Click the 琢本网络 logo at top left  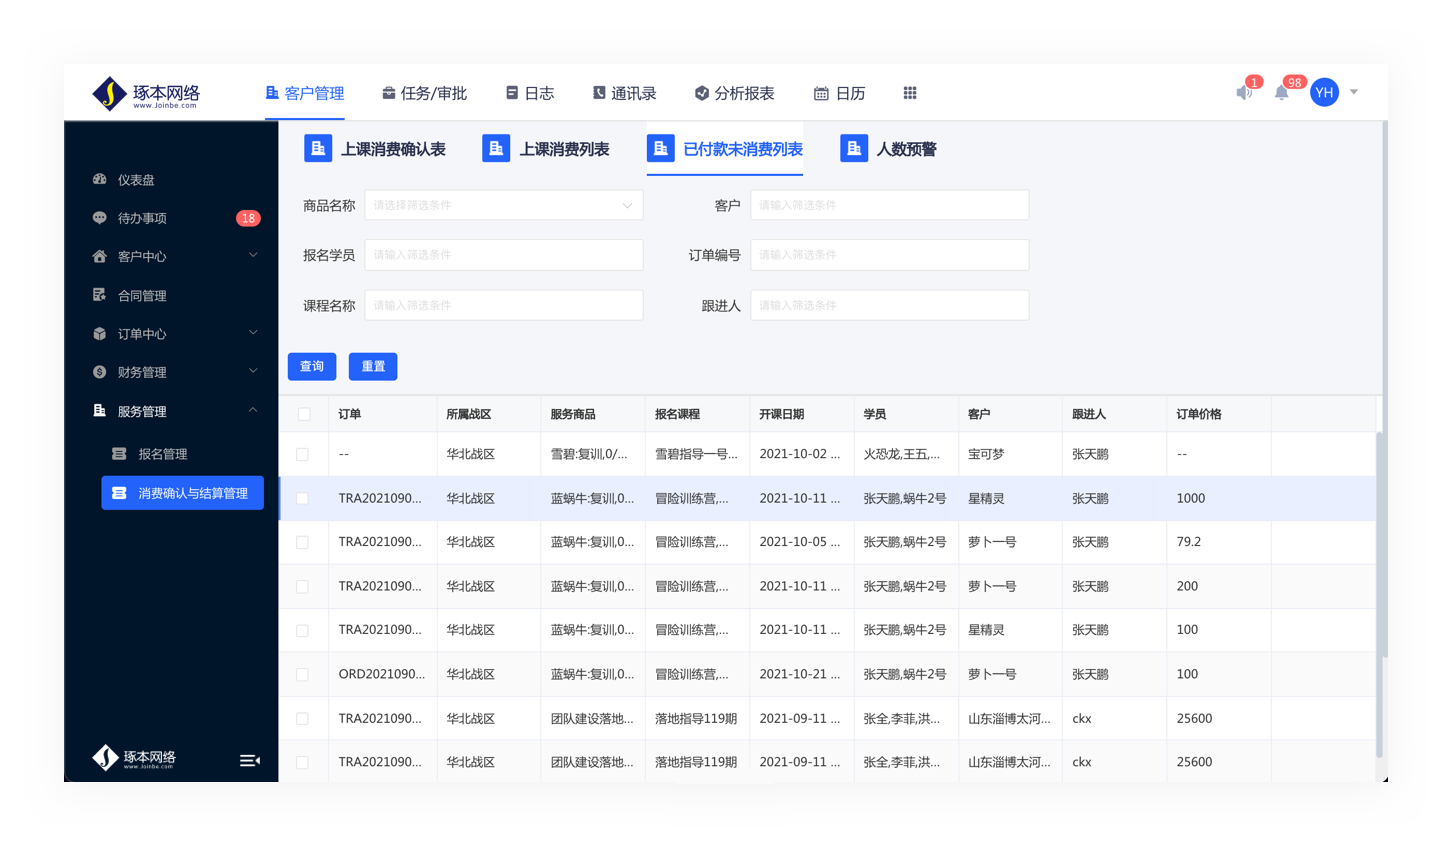coord(146,93)
